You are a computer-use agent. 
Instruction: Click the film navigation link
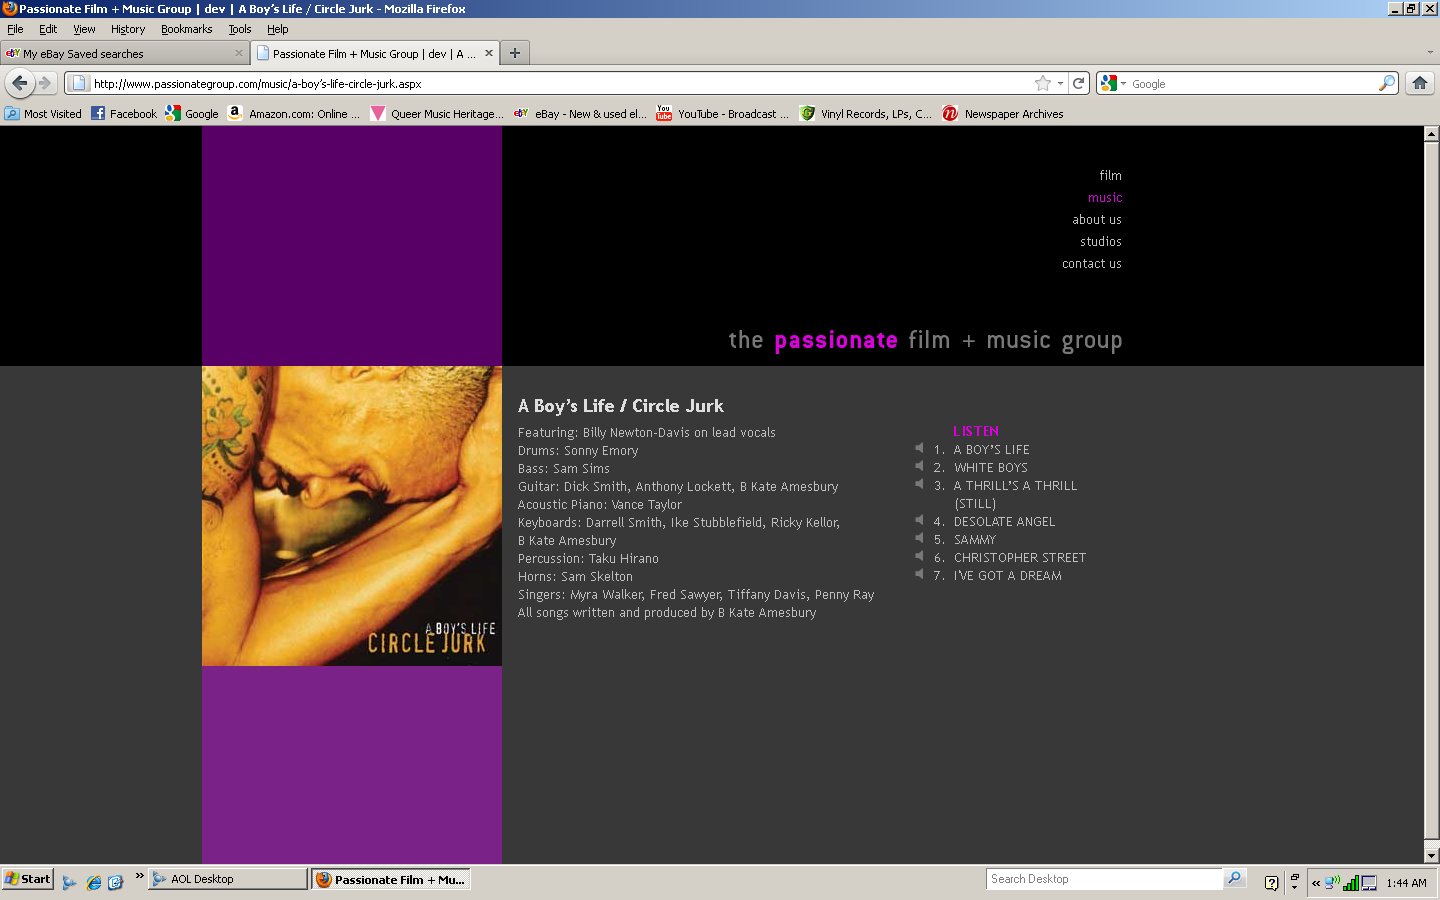coord(1110,175)
